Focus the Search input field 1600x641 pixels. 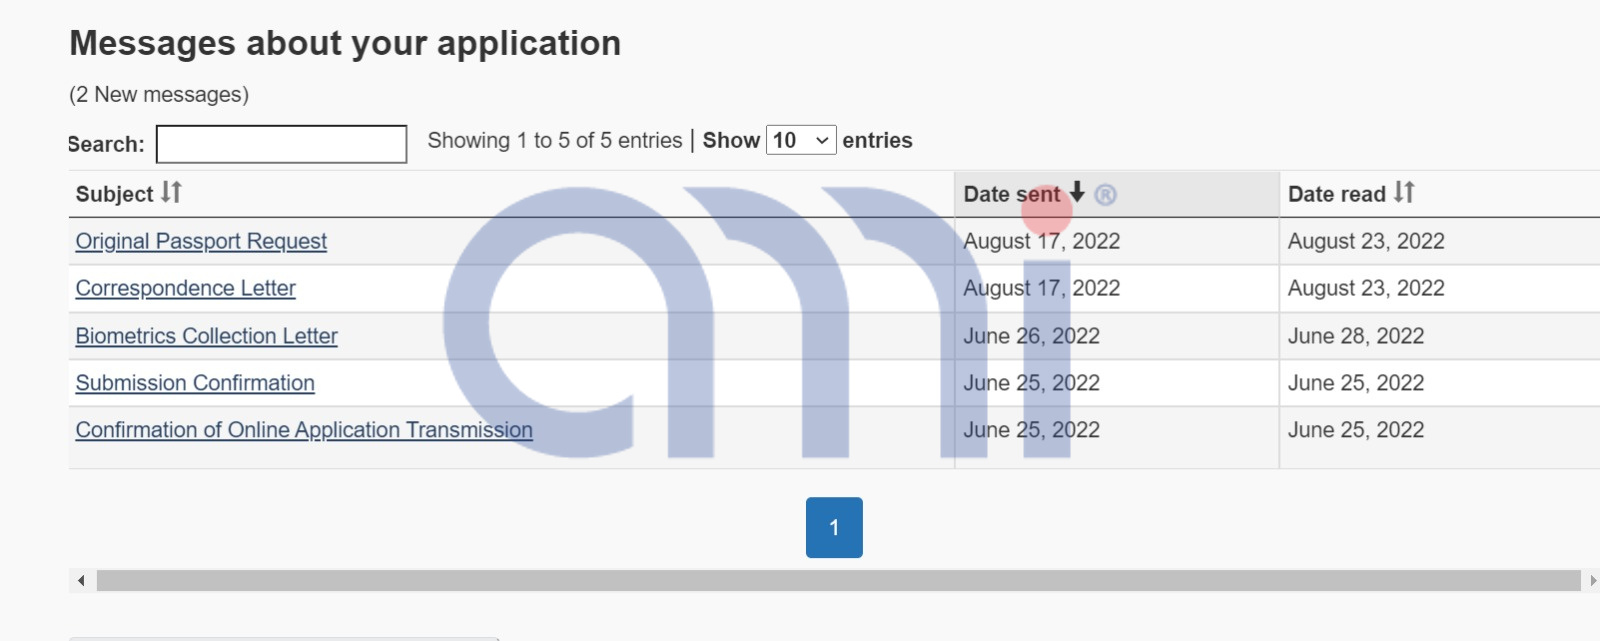[281, 144]
